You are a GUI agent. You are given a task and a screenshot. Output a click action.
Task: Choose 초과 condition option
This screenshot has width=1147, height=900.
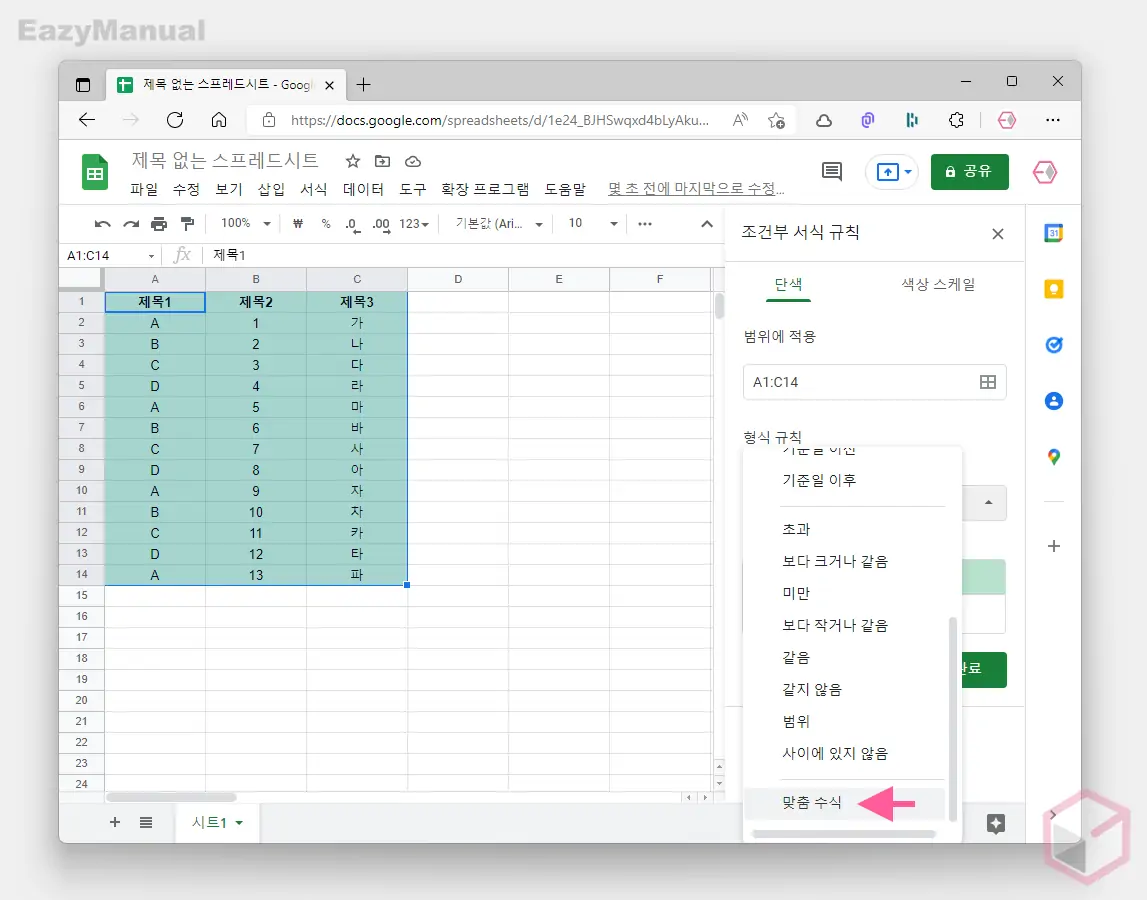(x=796, y=529)
